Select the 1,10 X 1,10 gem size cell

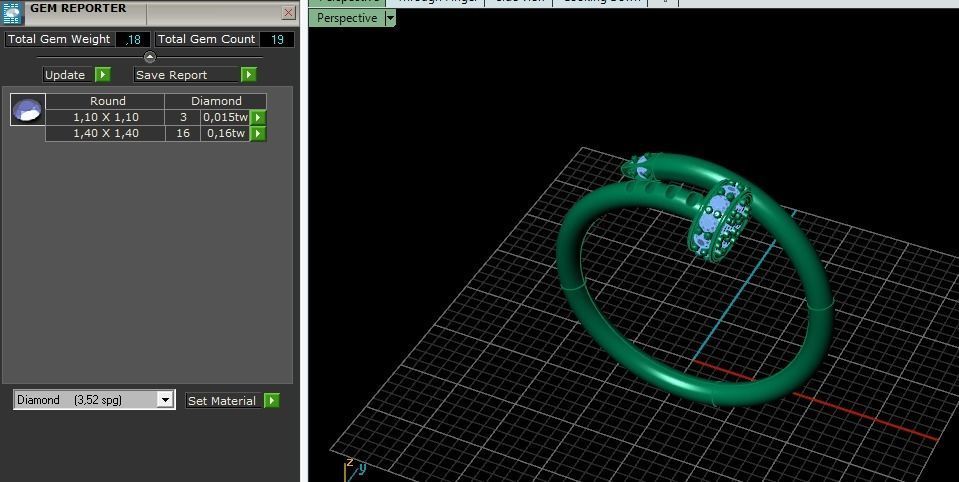point(105,117)
